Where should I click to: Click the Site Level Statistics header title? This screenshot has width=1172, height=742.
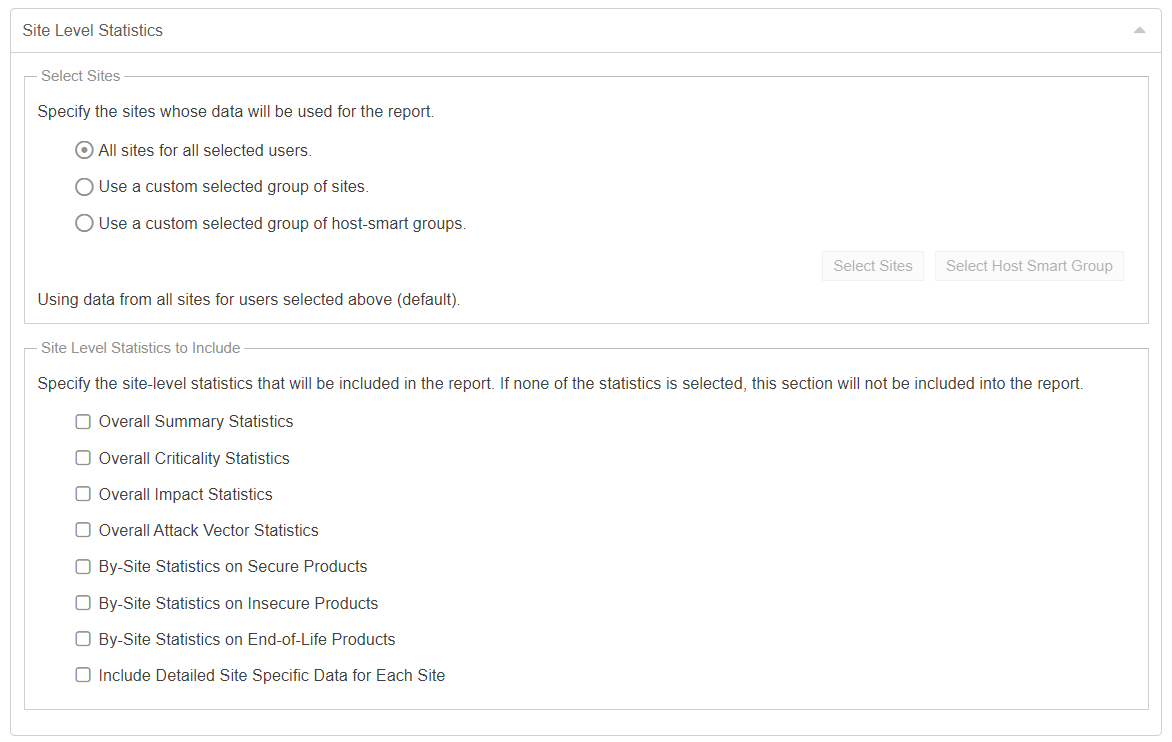tap(93, 31)
